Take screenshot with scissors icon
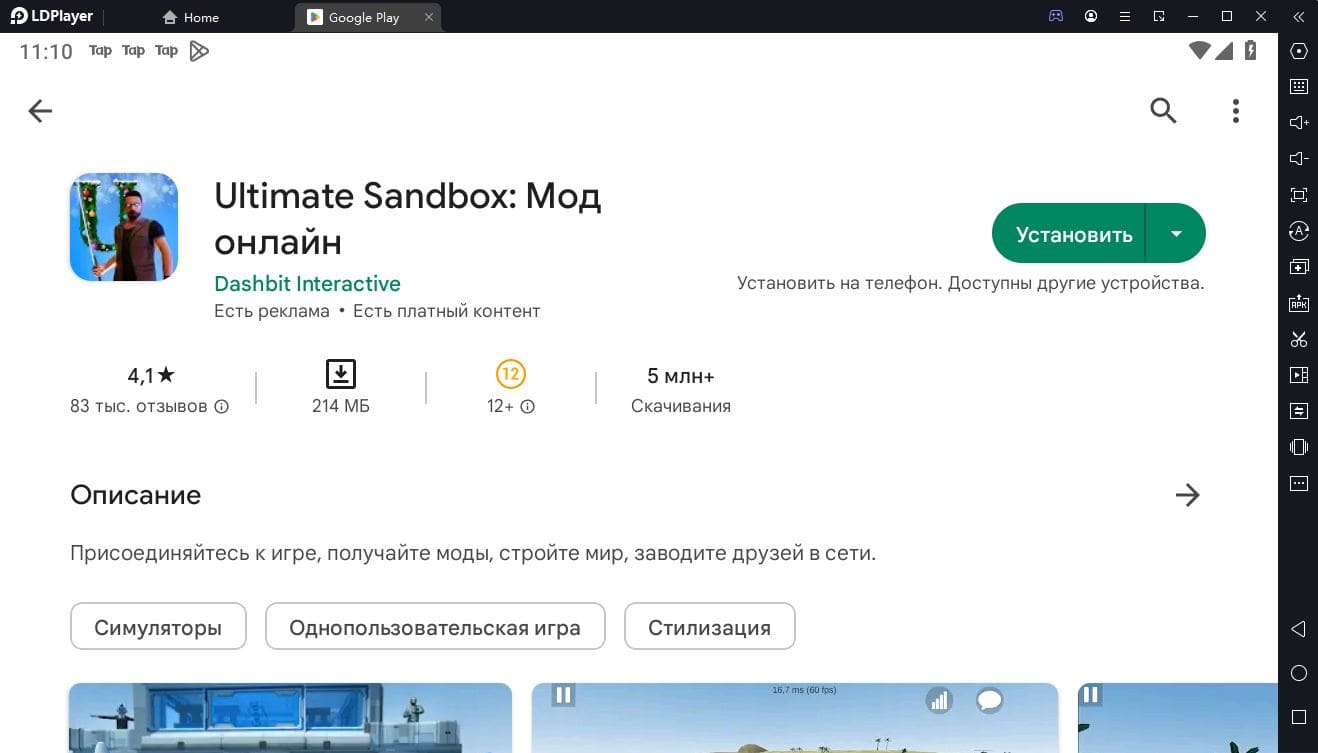Viewport: 1318px width, 753px height. click(x=1299, y=339)
